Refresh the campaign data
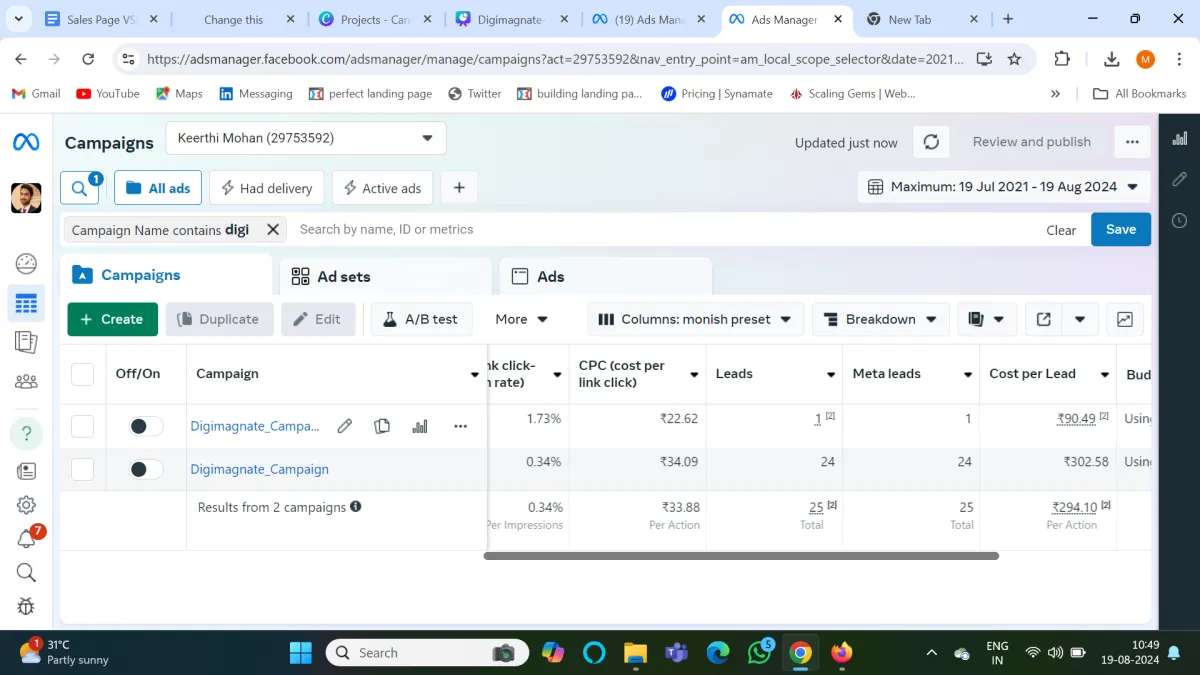Image resolution: width=1200 pixels, height=675 pixels. click(x=931, y=142)
